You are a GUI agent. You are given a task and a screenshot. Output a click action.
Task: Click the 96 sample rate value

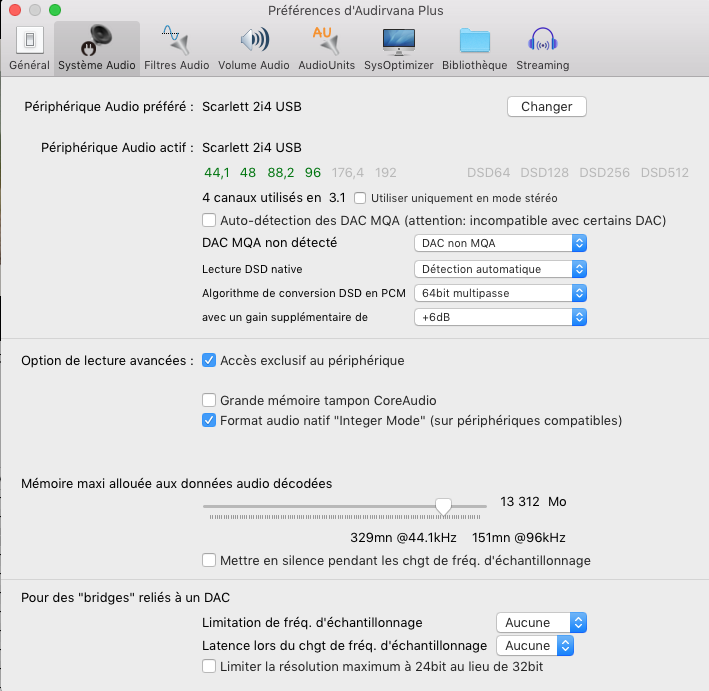pyautogui.click(x=313, y=173)
